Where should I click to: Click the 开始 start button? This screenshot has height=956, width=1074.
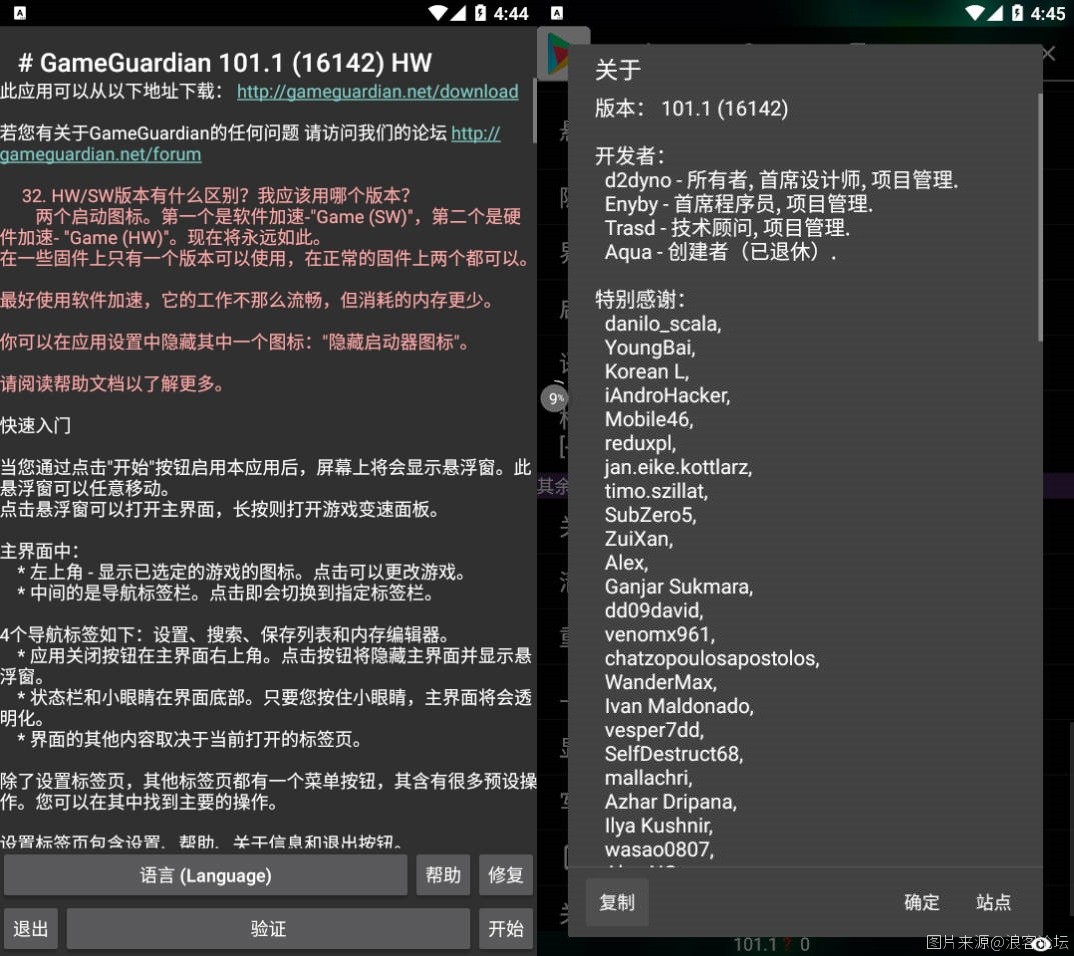coord(505,929)
